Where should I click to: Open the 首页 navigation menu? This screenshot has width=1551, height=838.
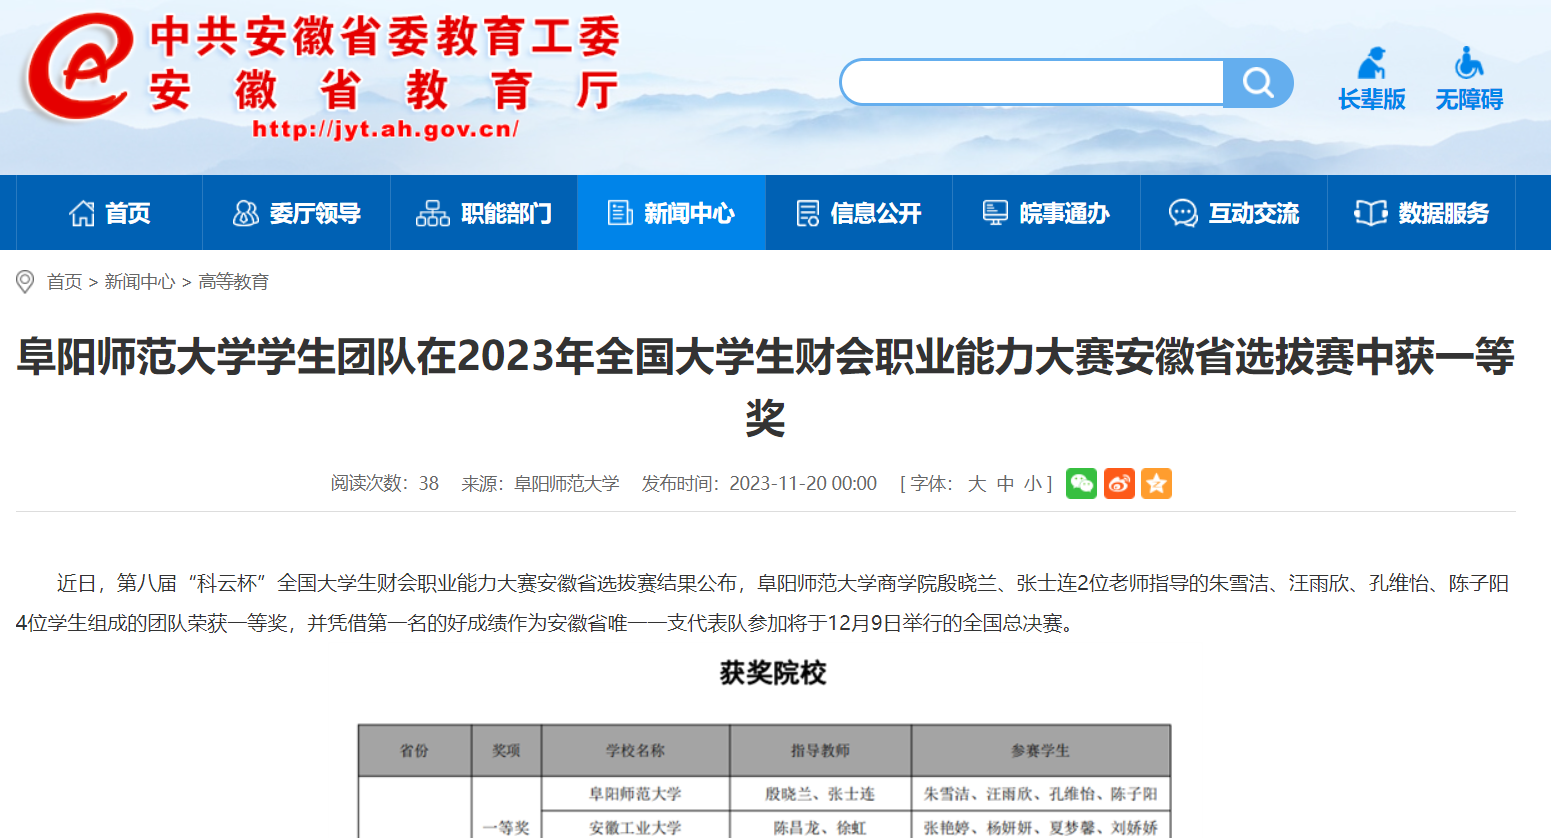click(x=109, y=213)
